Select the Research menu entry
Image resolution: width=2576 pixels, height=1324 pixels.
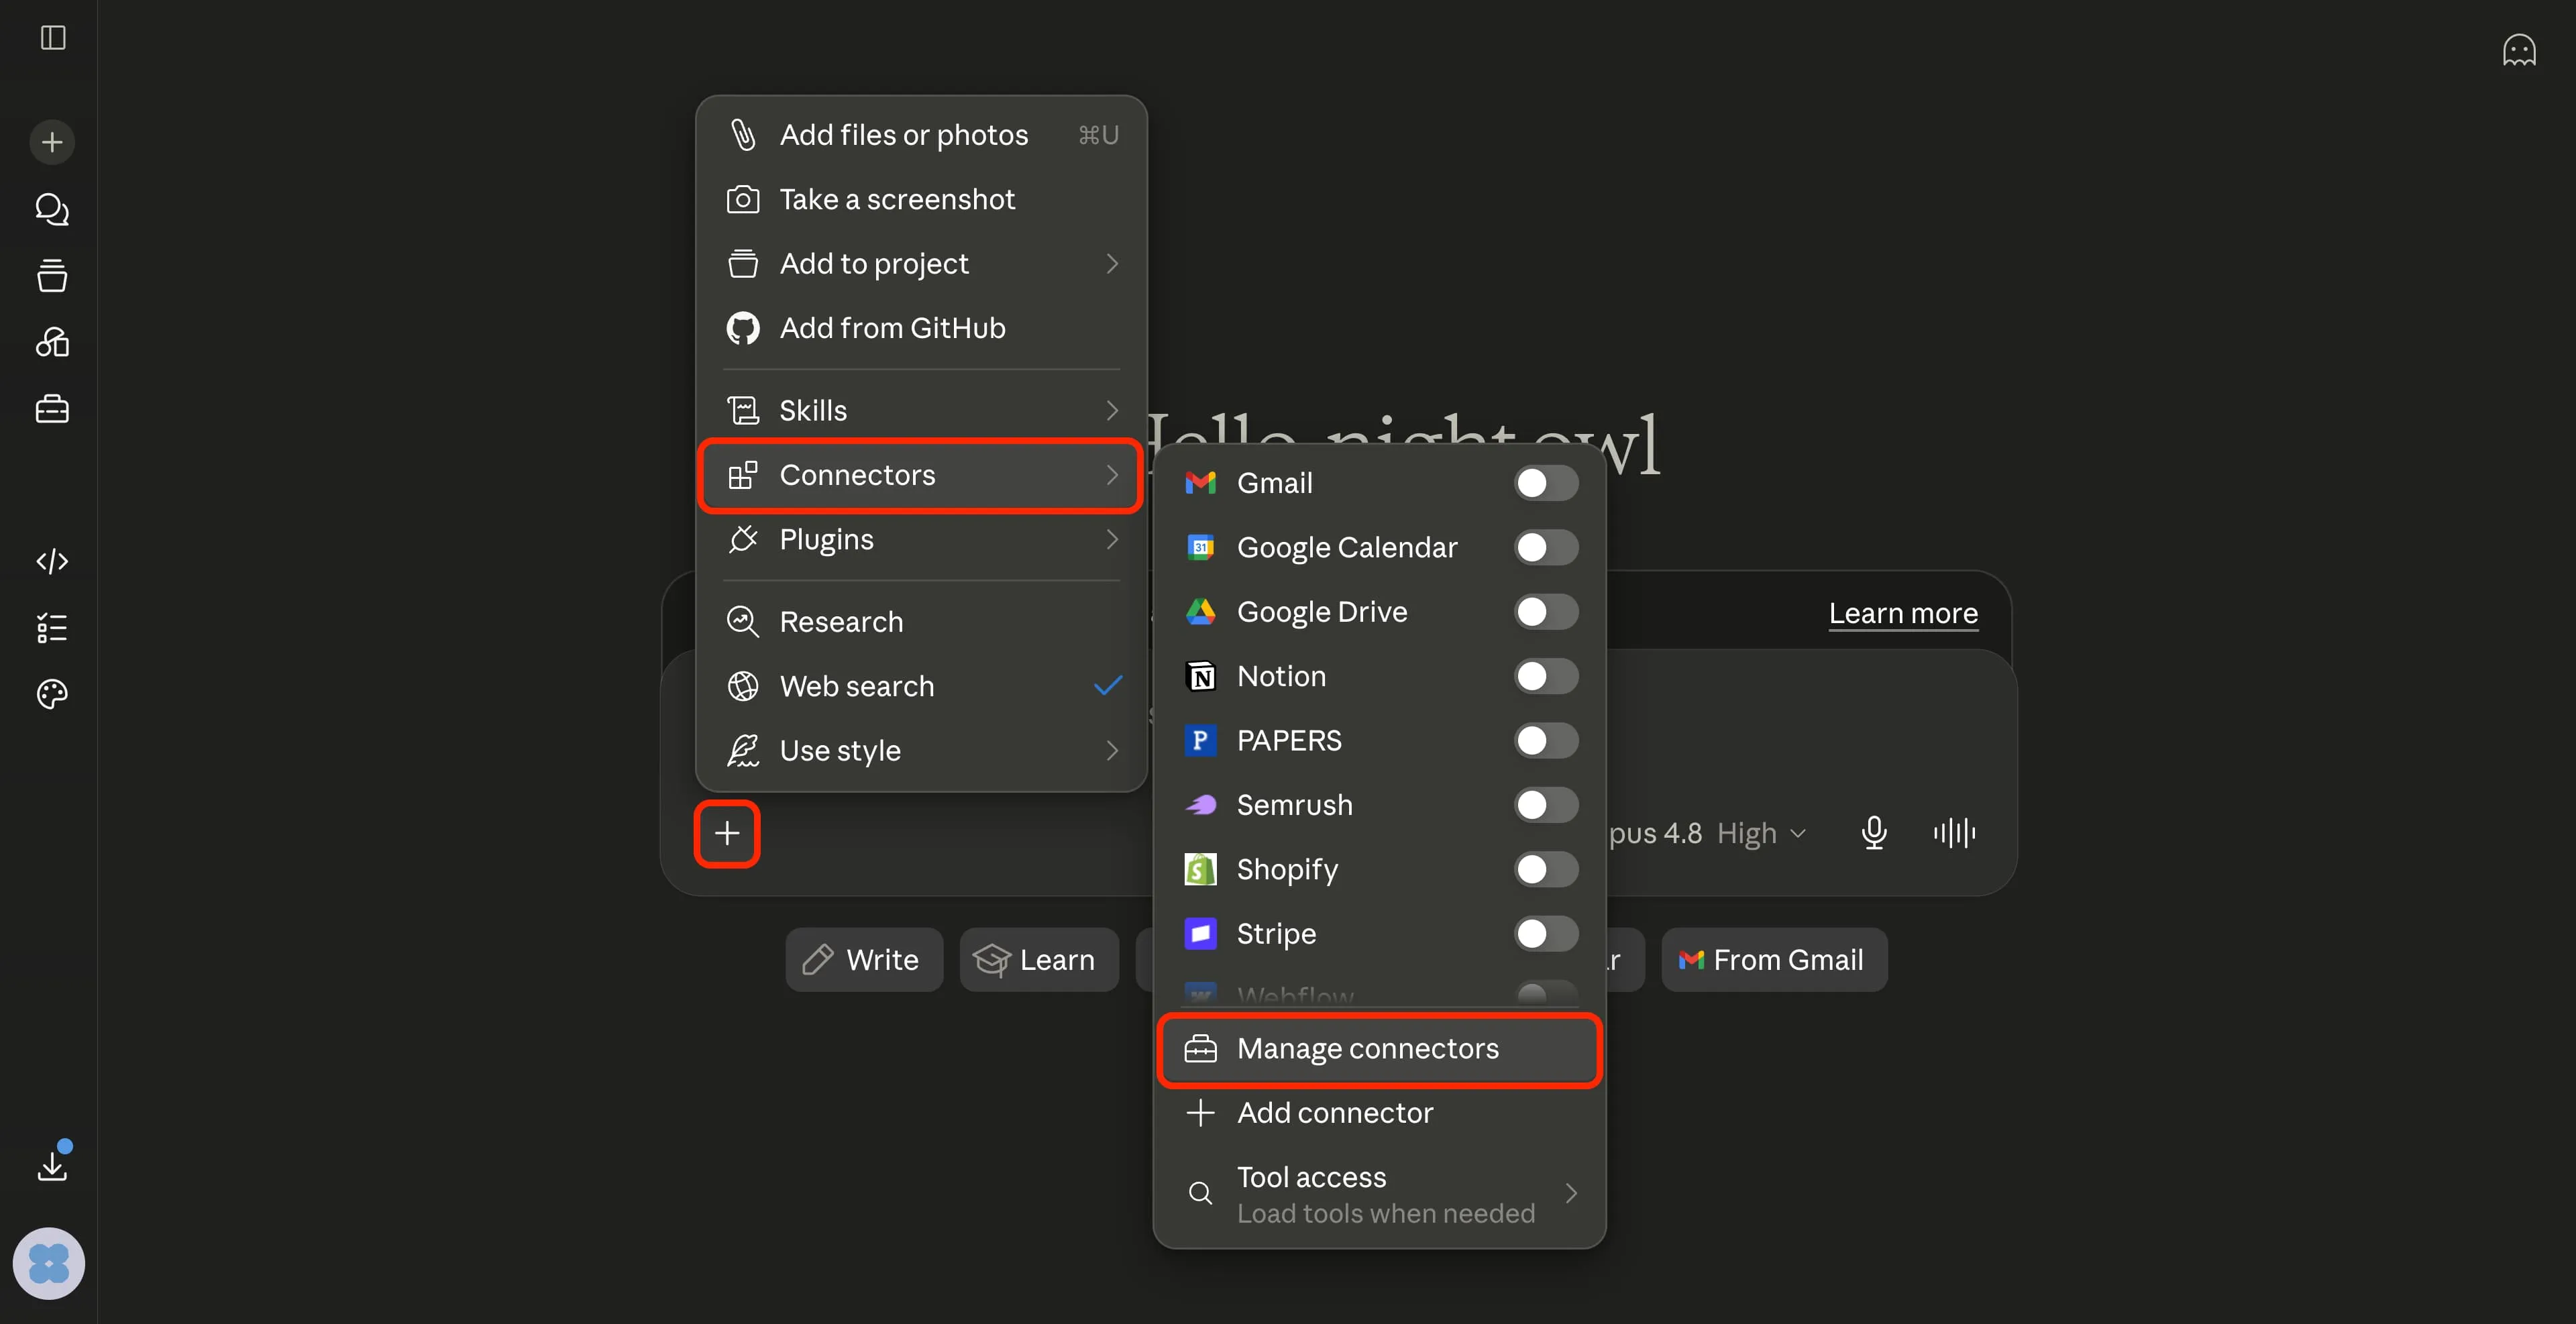tap(921, 622)
